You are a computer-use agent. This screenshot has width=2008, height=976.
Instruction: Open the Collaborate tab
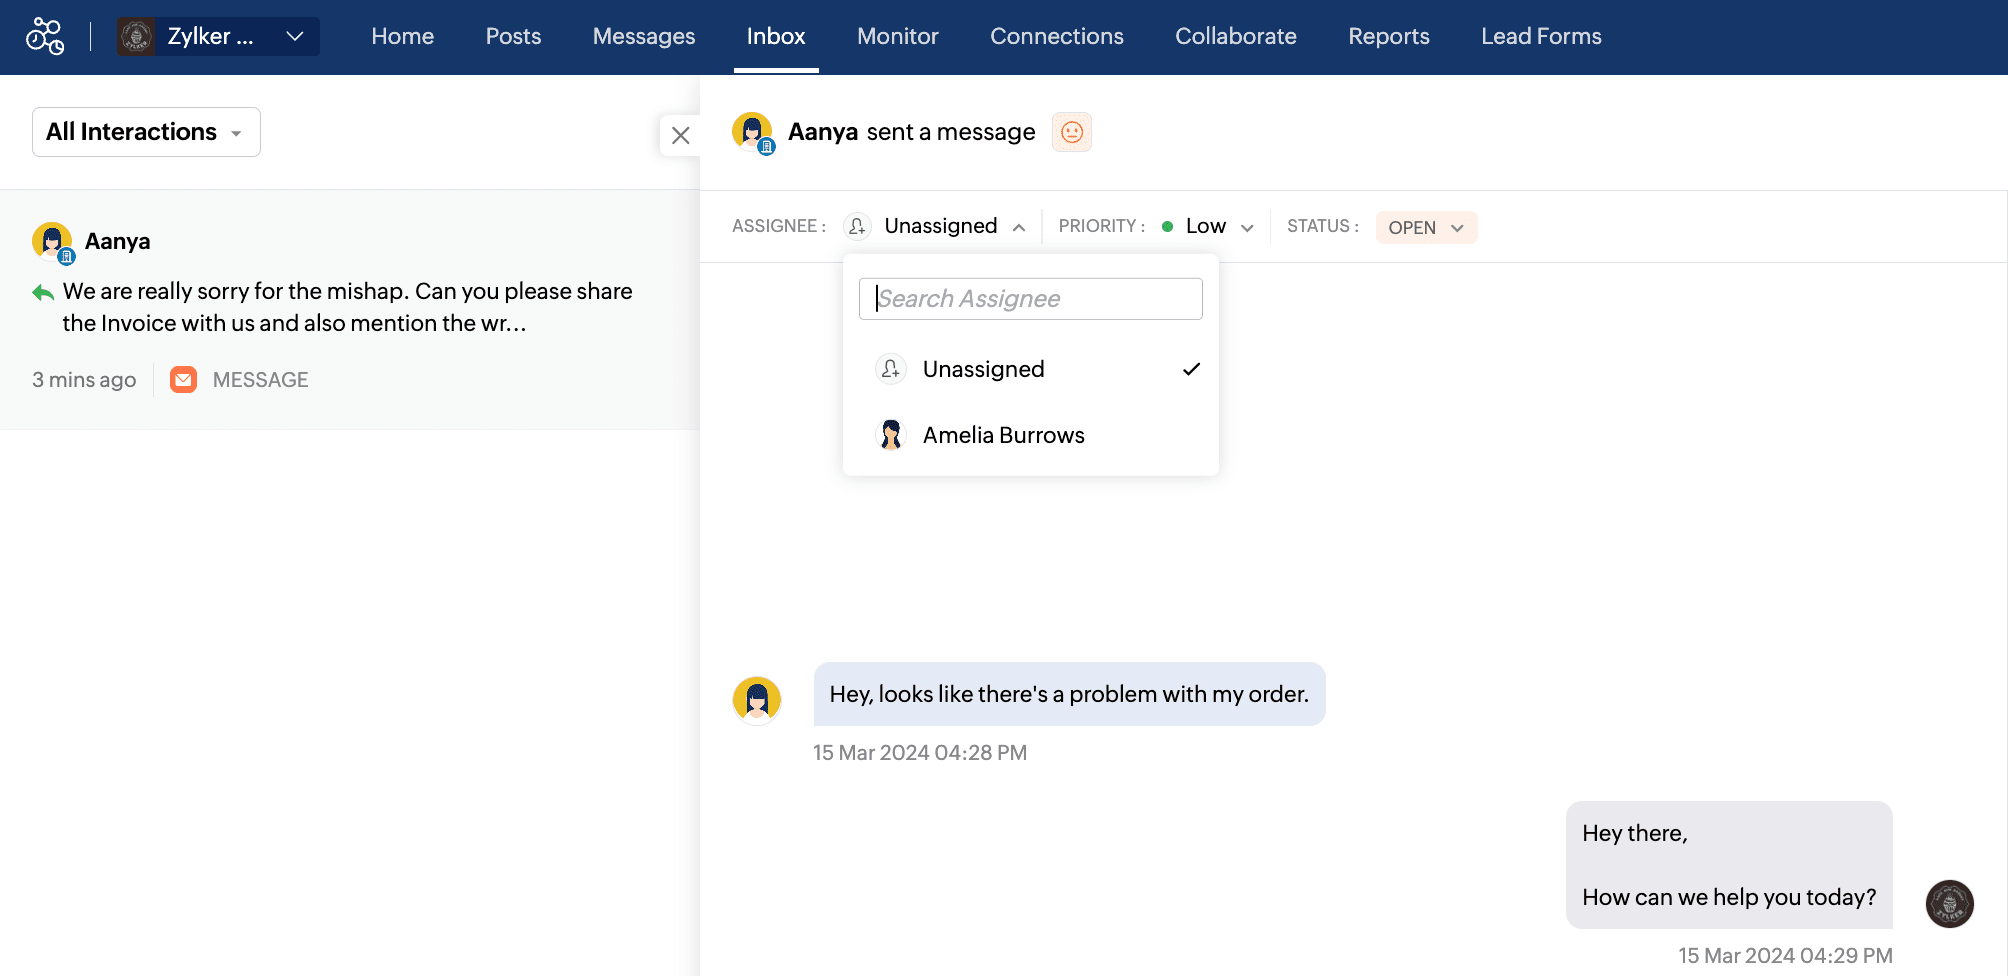click(1236, 36)
